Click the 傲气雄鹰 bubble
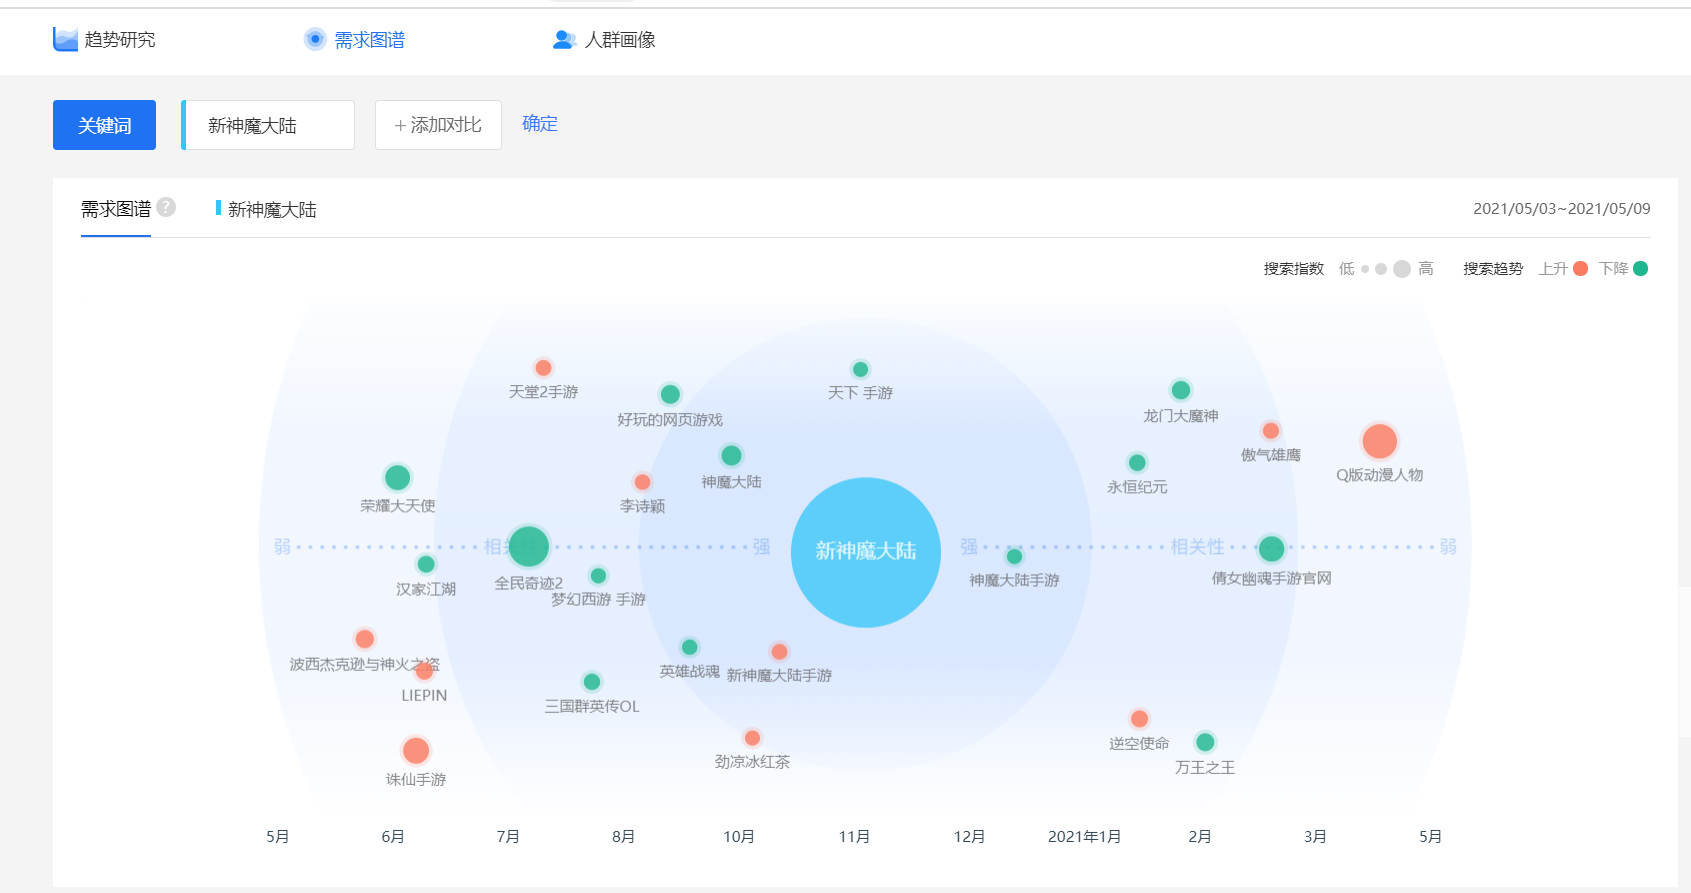Viewport: 1691px width, 893px height. (1271, 431)
